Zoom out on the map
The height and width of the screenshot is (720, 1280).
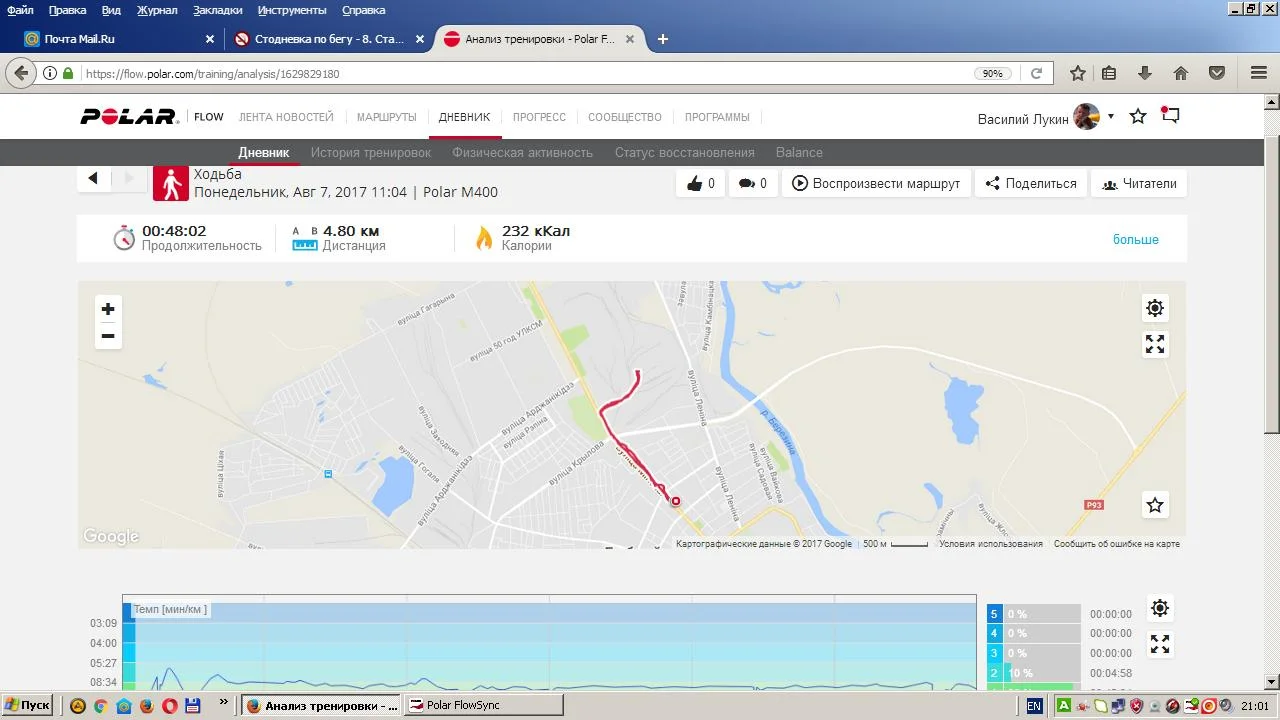[108, 336]
